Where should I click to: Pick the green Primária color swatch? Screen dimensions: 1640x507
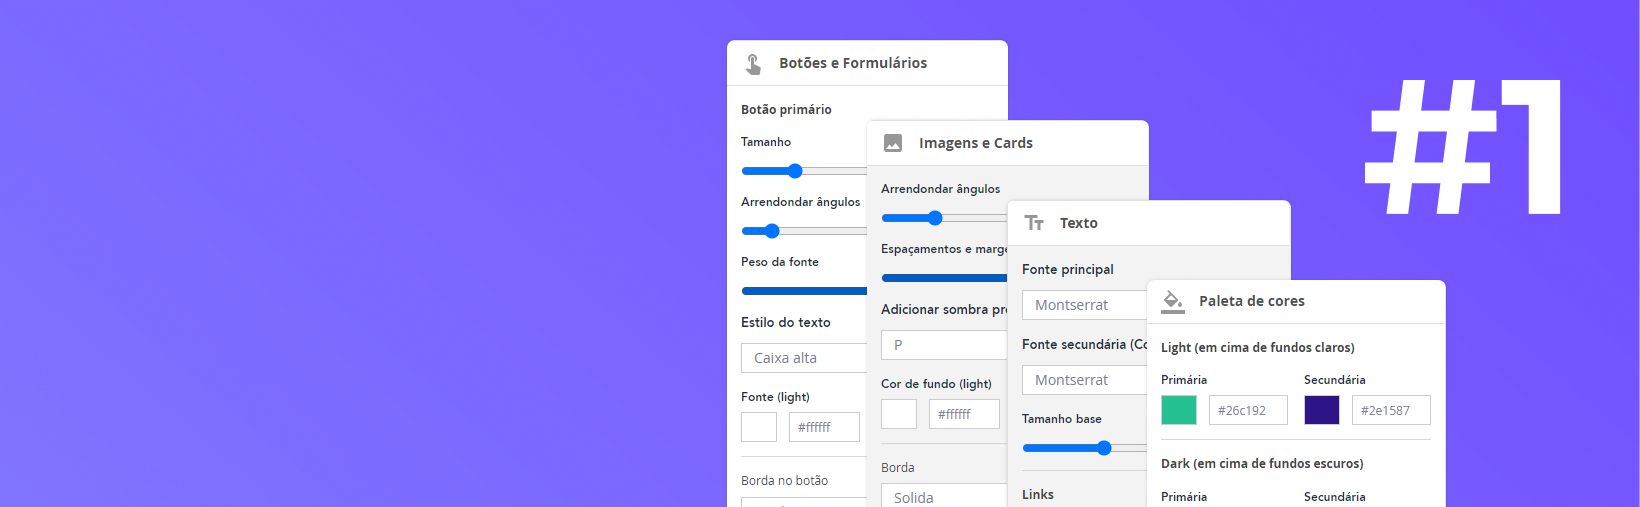pos(1179,410)
